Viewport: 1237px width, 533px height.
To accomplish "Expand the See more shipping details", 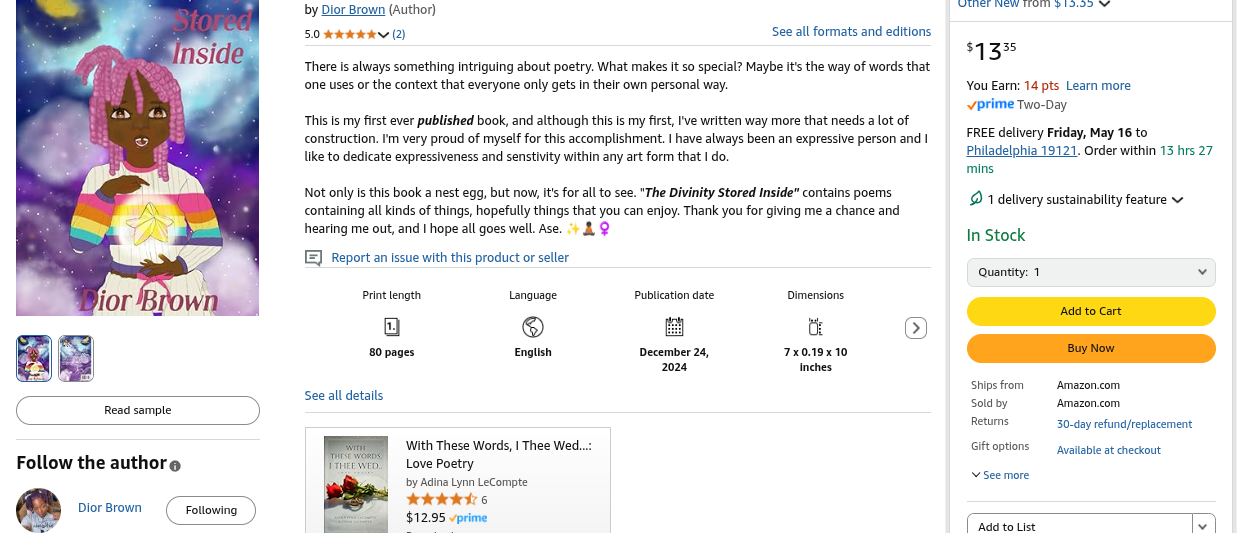I will (x=1000, y=475).
